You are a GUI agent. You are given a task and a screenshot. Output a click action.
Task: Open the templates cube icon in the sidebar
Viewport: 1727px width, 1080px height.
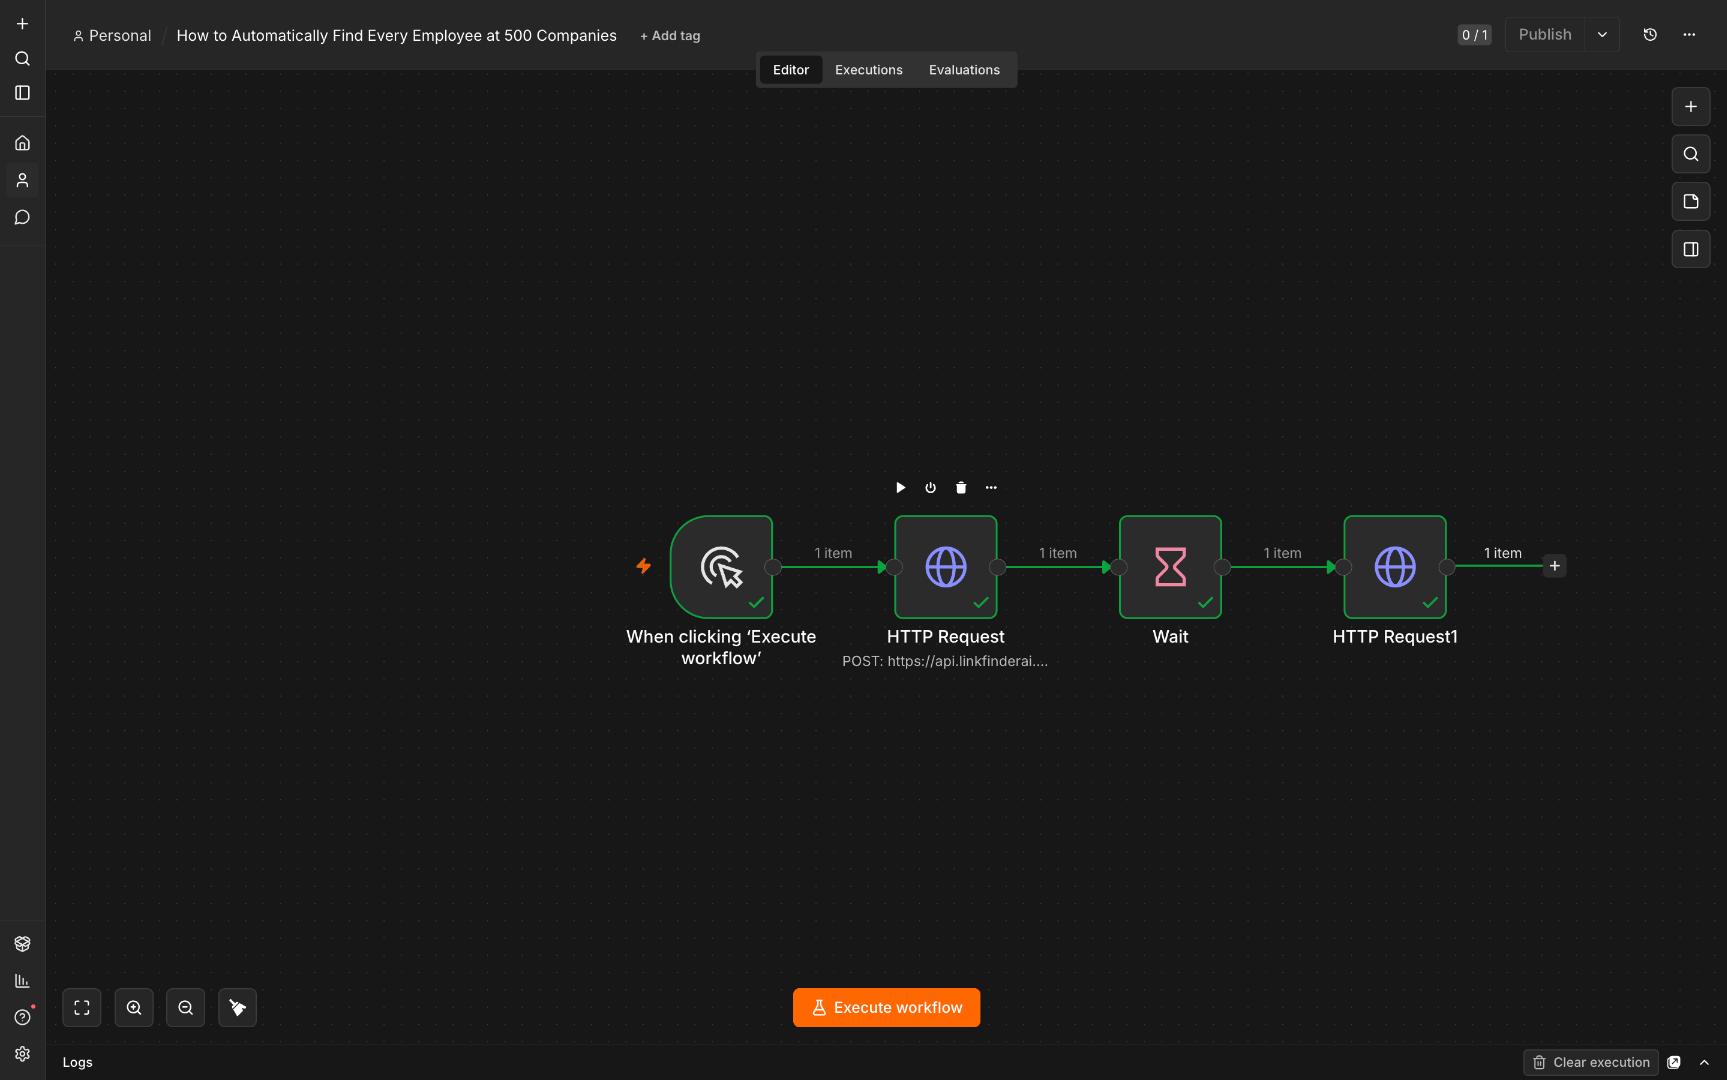pos(22,944)
